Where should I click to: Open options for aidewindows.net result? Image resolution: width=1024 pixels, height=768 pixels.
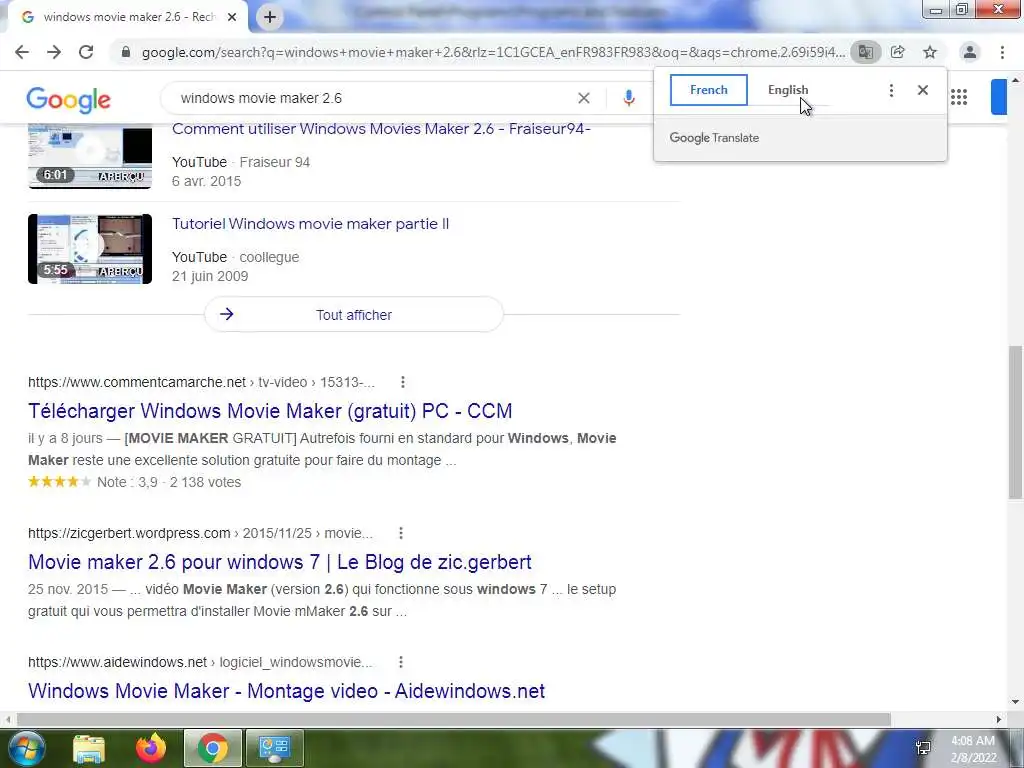tap(401, 662)
